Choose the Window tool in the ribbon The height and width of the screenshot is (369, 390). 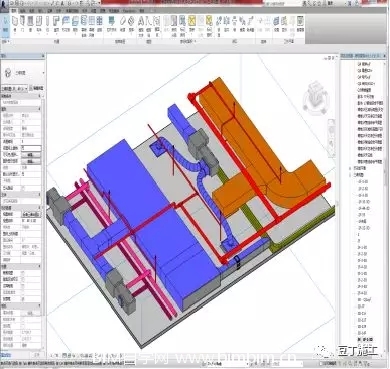point(30,24)
